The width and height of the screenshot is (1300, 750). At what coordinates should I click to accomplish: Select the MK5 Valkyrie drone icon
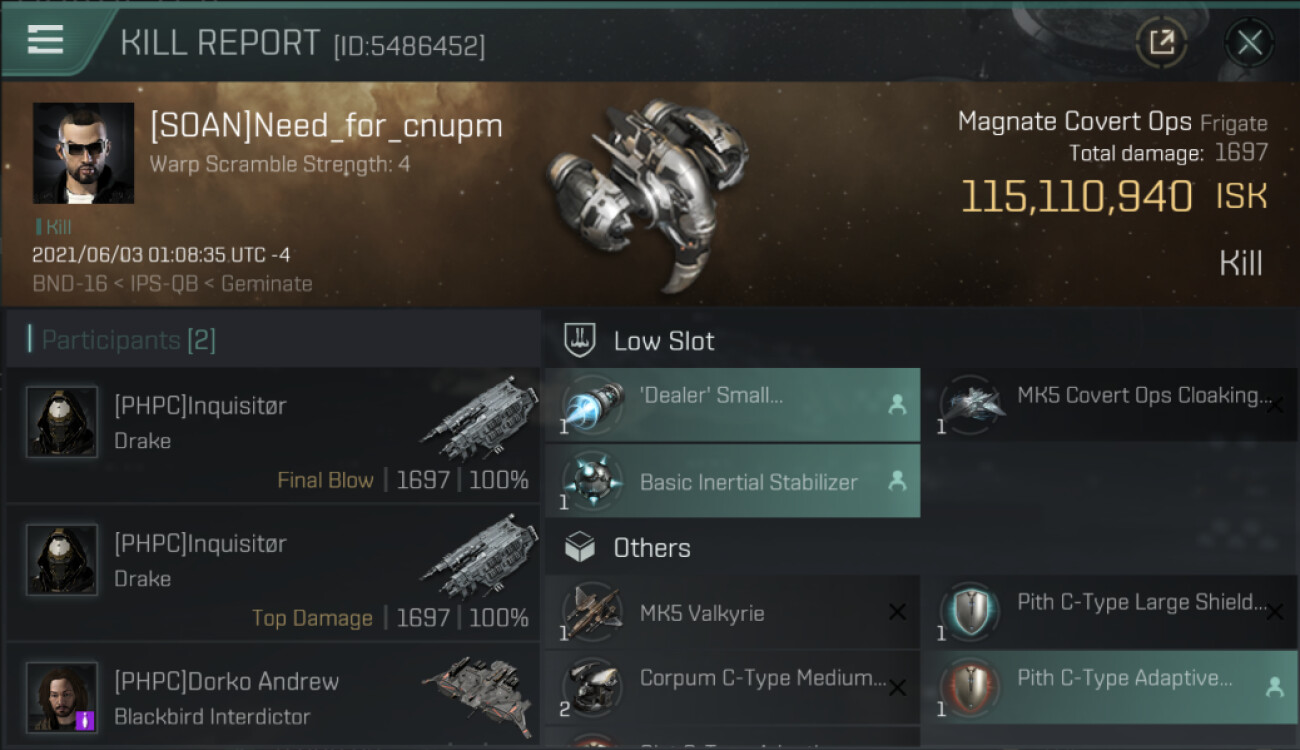pos(593,612)
